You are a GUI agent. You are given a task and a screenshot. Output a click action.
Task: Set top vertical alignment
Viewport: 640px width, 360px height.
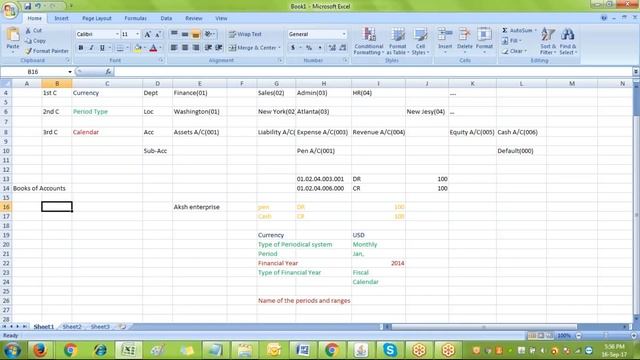[x=174, y=34]
